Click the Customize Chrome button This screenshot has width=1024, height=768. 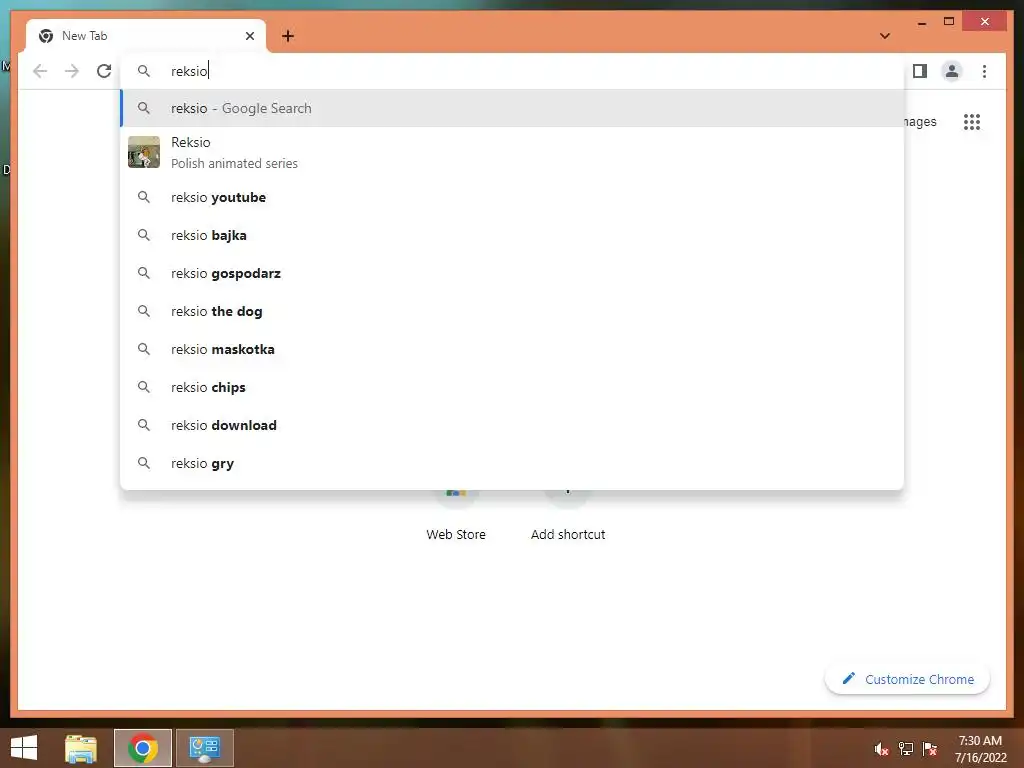[907, 679]
